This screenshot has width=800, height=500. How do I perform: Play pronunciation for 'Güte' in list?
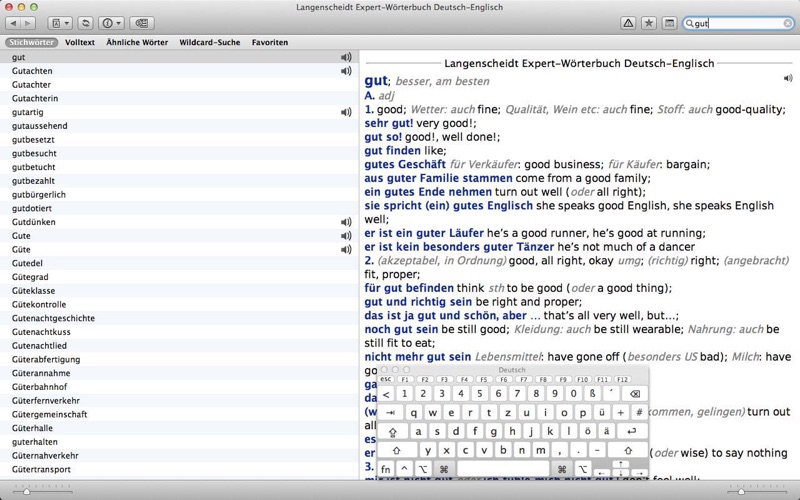pyautogui.click(x=346, y=249)
